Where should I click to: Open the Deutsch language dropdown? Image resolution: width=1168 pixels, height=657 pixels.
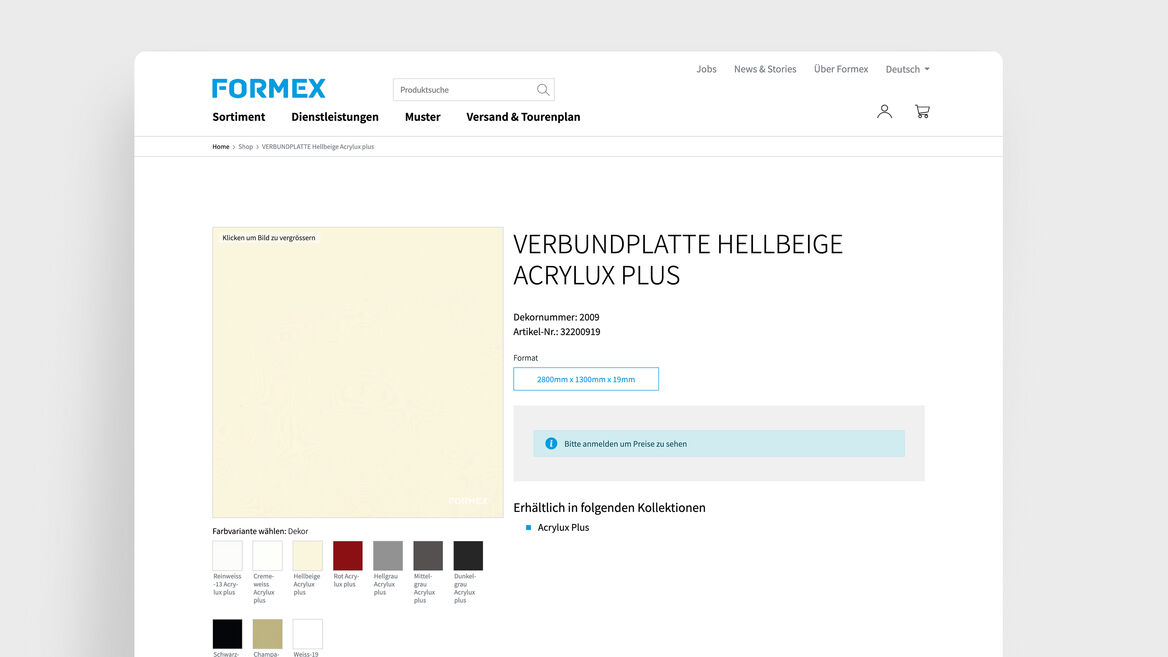pos(907,69)
